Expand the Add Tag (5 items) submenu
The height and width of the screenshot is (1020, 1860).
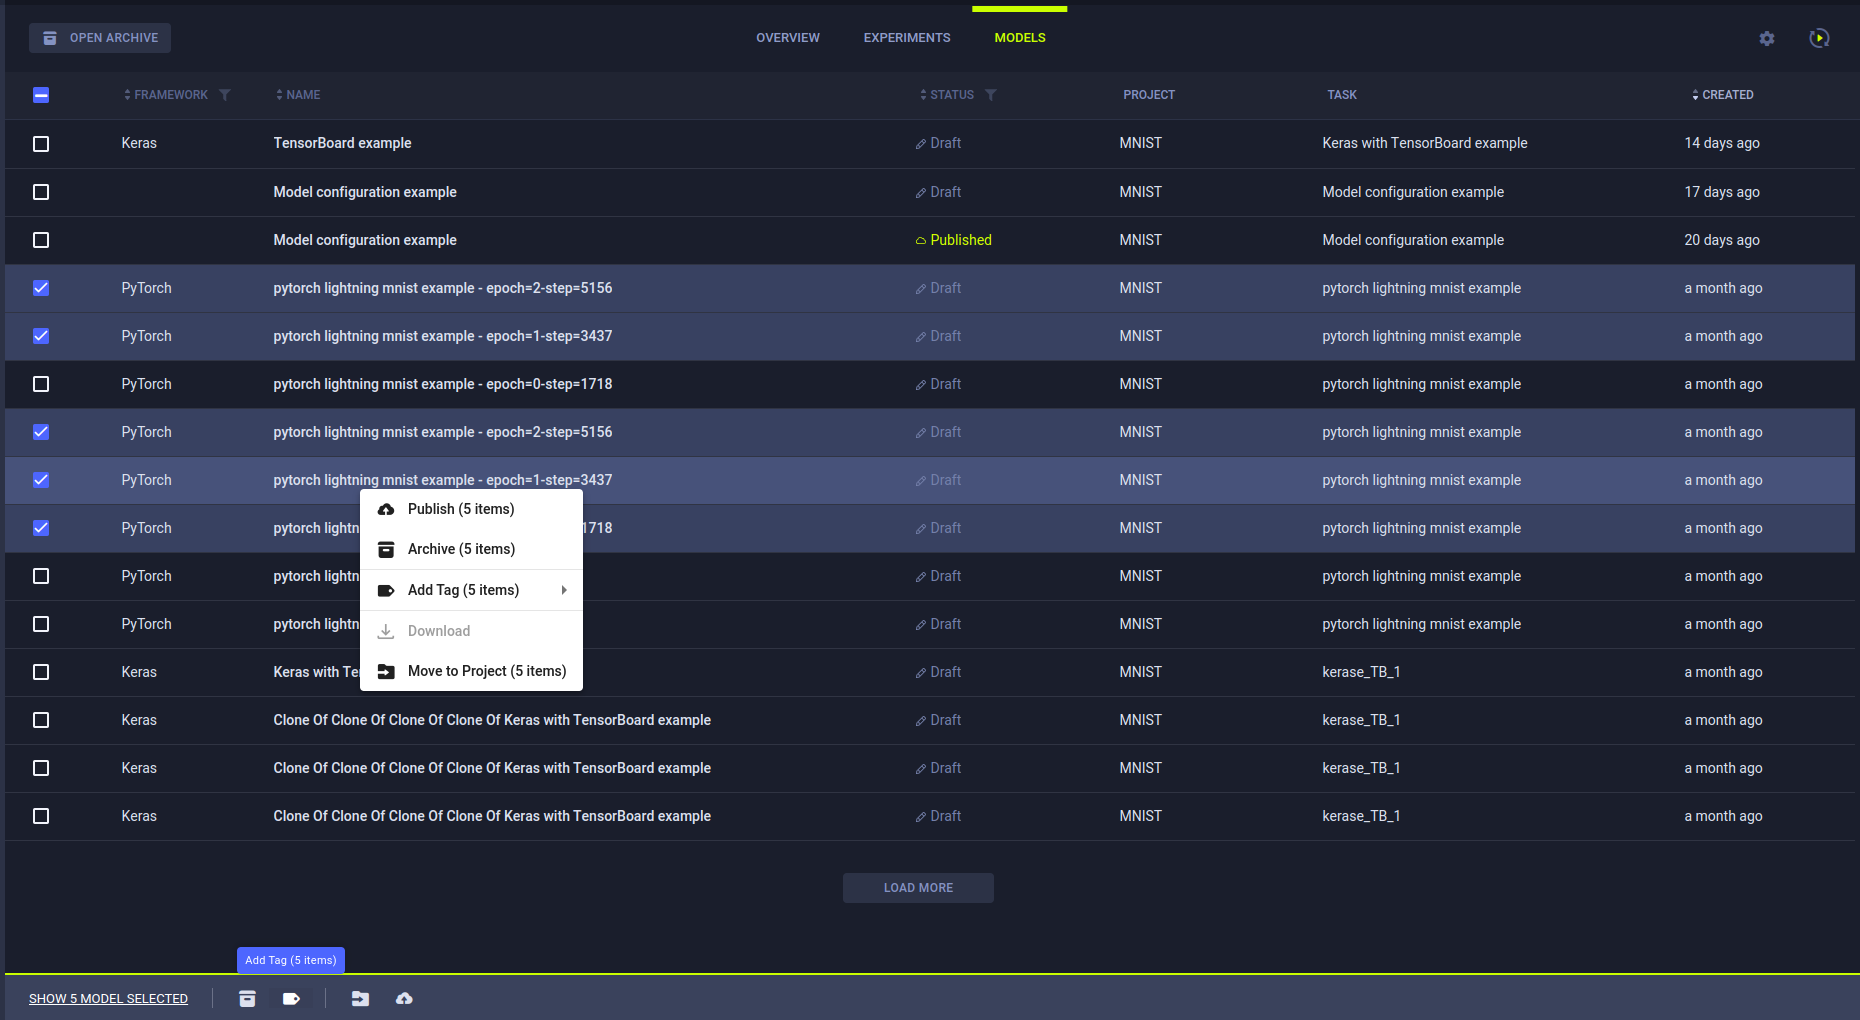(471, 590)
